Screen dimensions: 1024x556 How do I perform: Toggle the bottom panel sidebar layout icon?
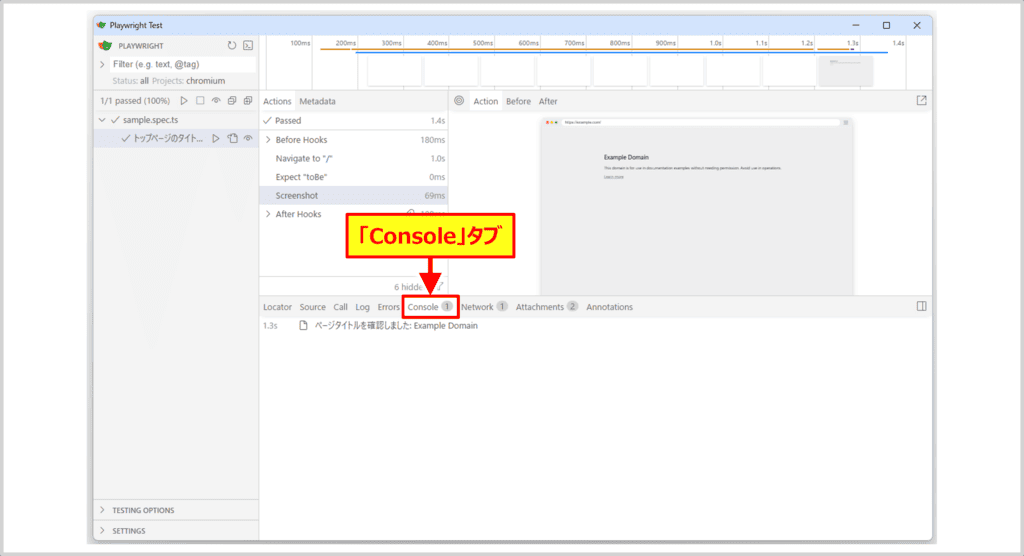(921, 307)
